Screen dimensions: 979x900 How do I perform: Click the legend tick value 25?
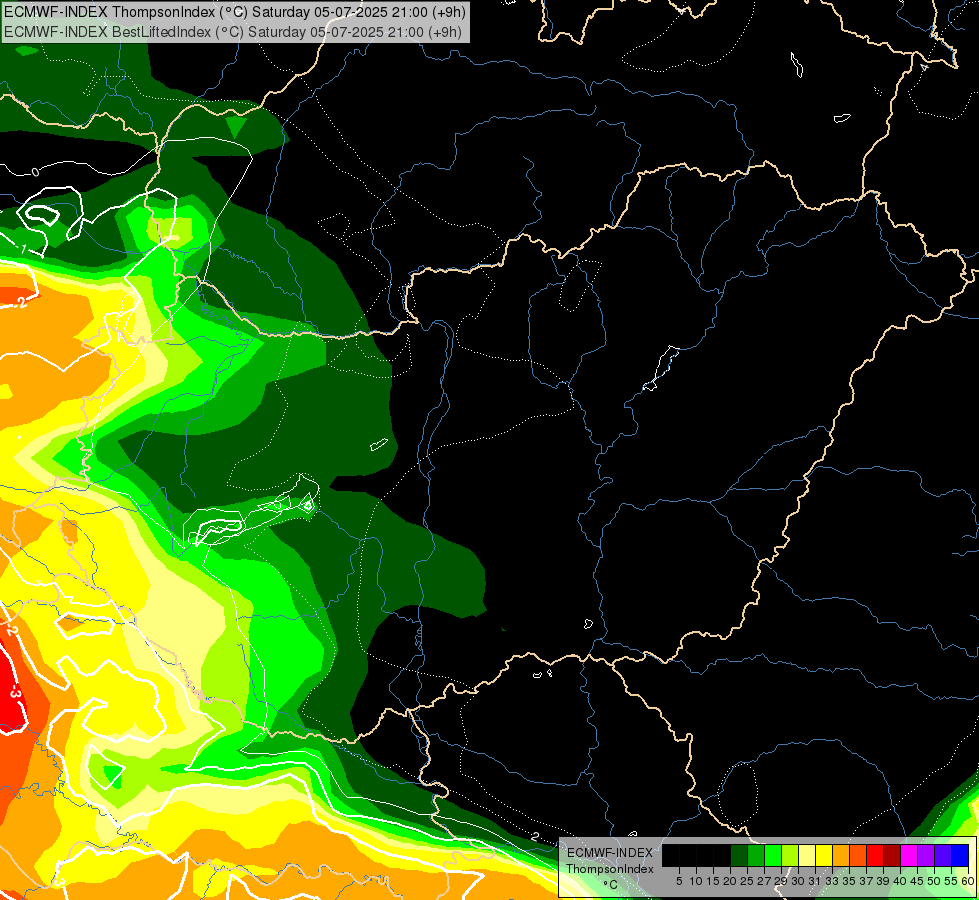(747, 881)
